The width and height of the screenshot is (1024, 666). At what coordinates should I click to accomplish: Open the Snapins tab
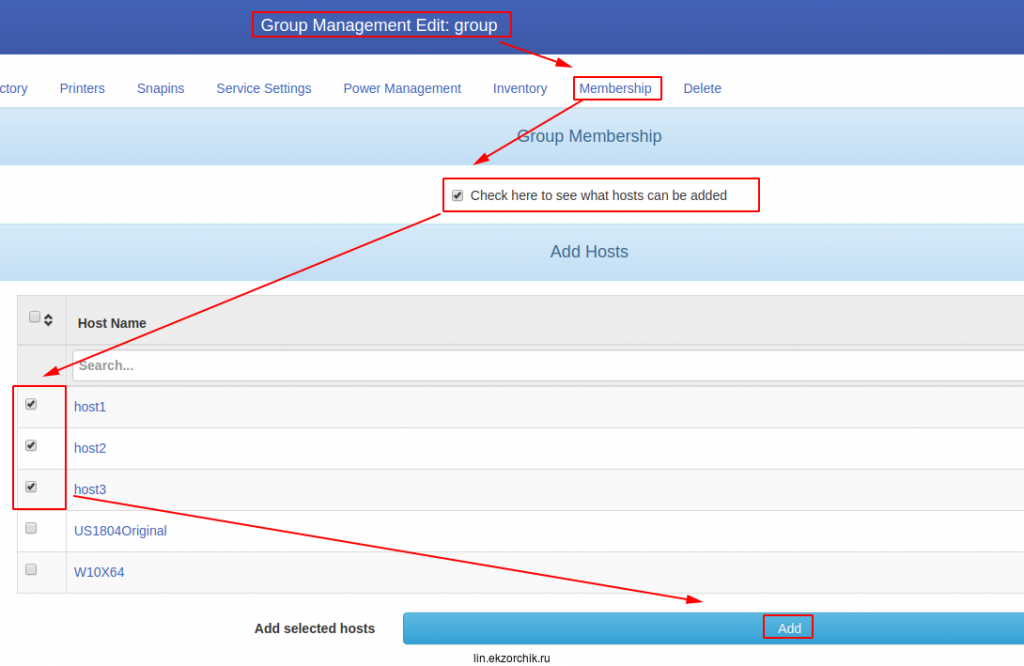tap(160, 88)
